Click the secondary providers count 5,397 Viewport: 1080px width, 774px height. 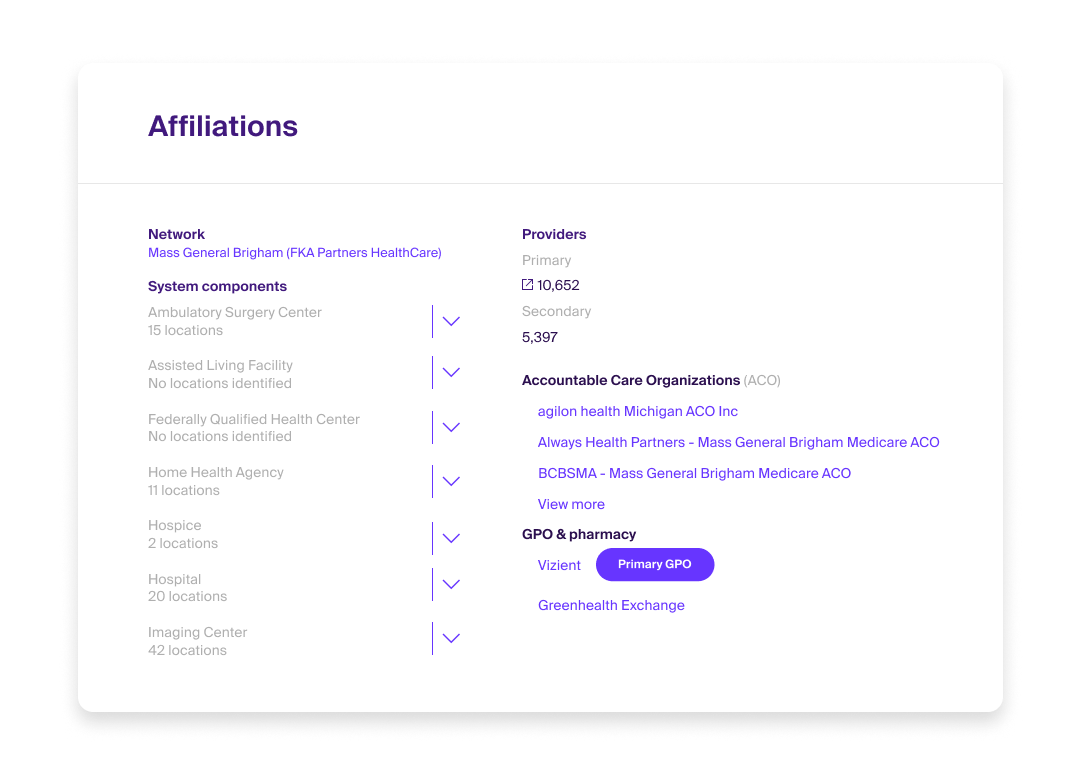click(540, 337)
